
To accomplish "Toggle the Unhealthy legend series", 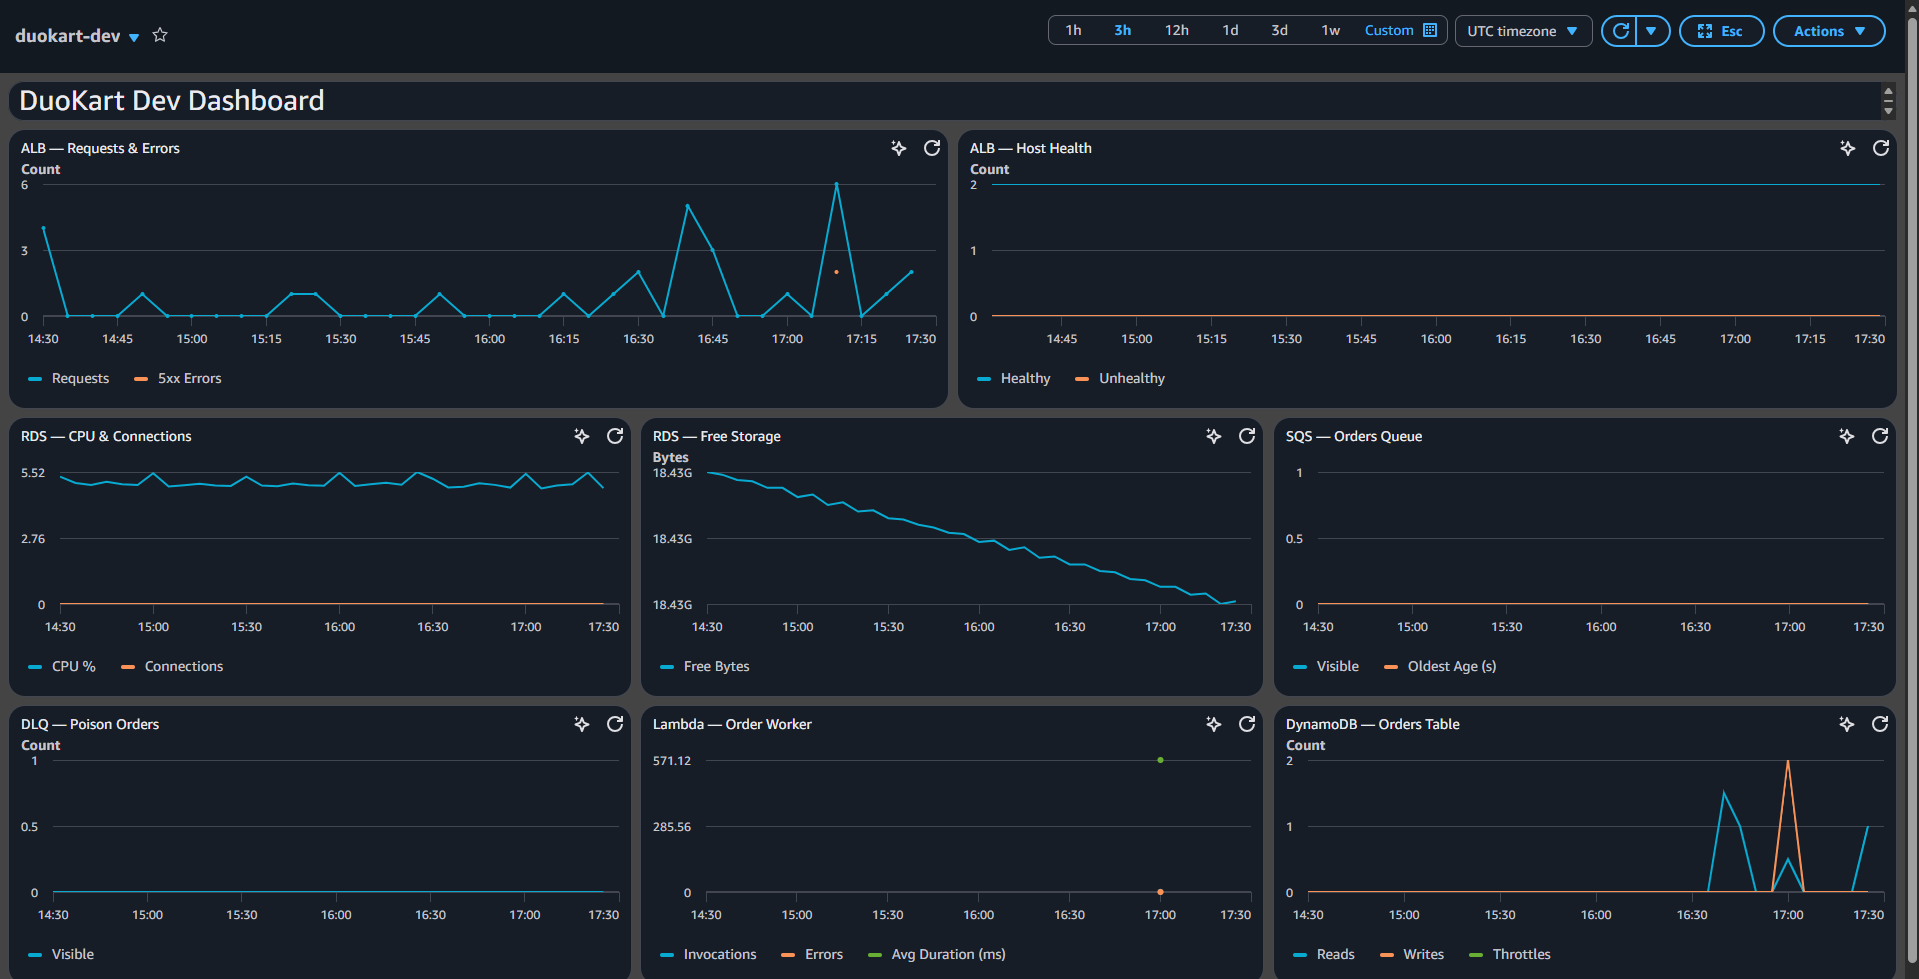I will (1120, 378).
